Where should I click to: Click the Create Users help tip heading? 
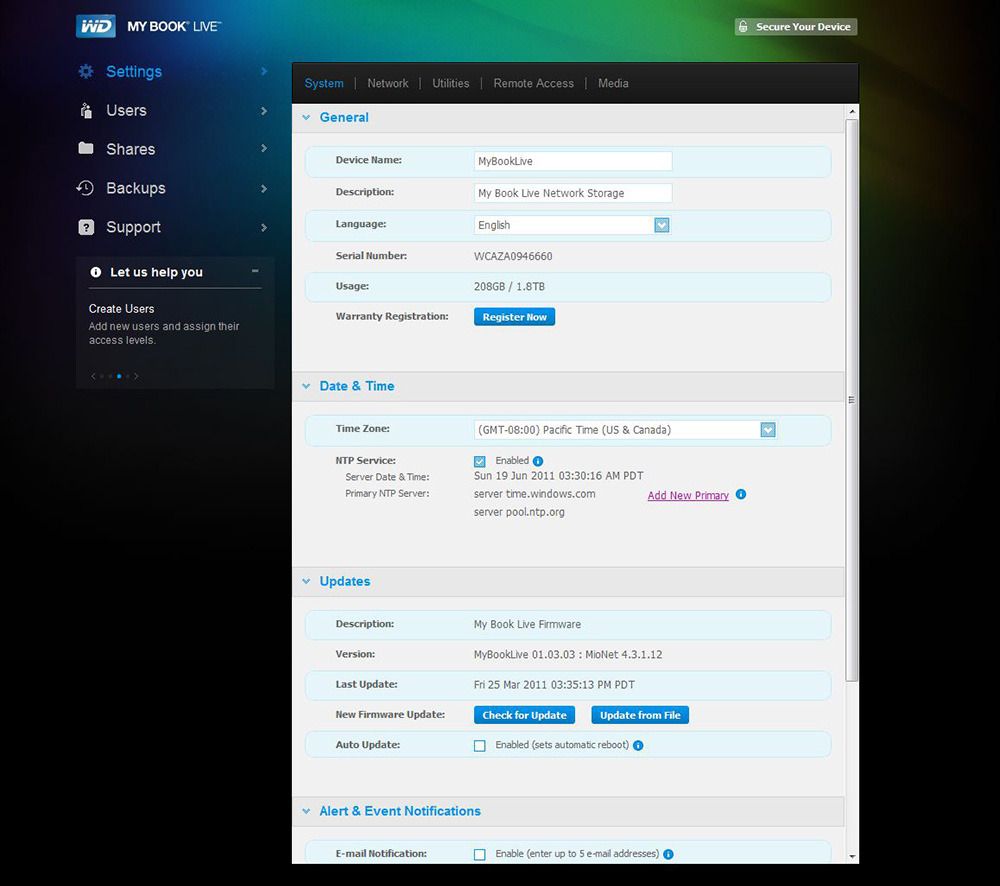(122, 309)
